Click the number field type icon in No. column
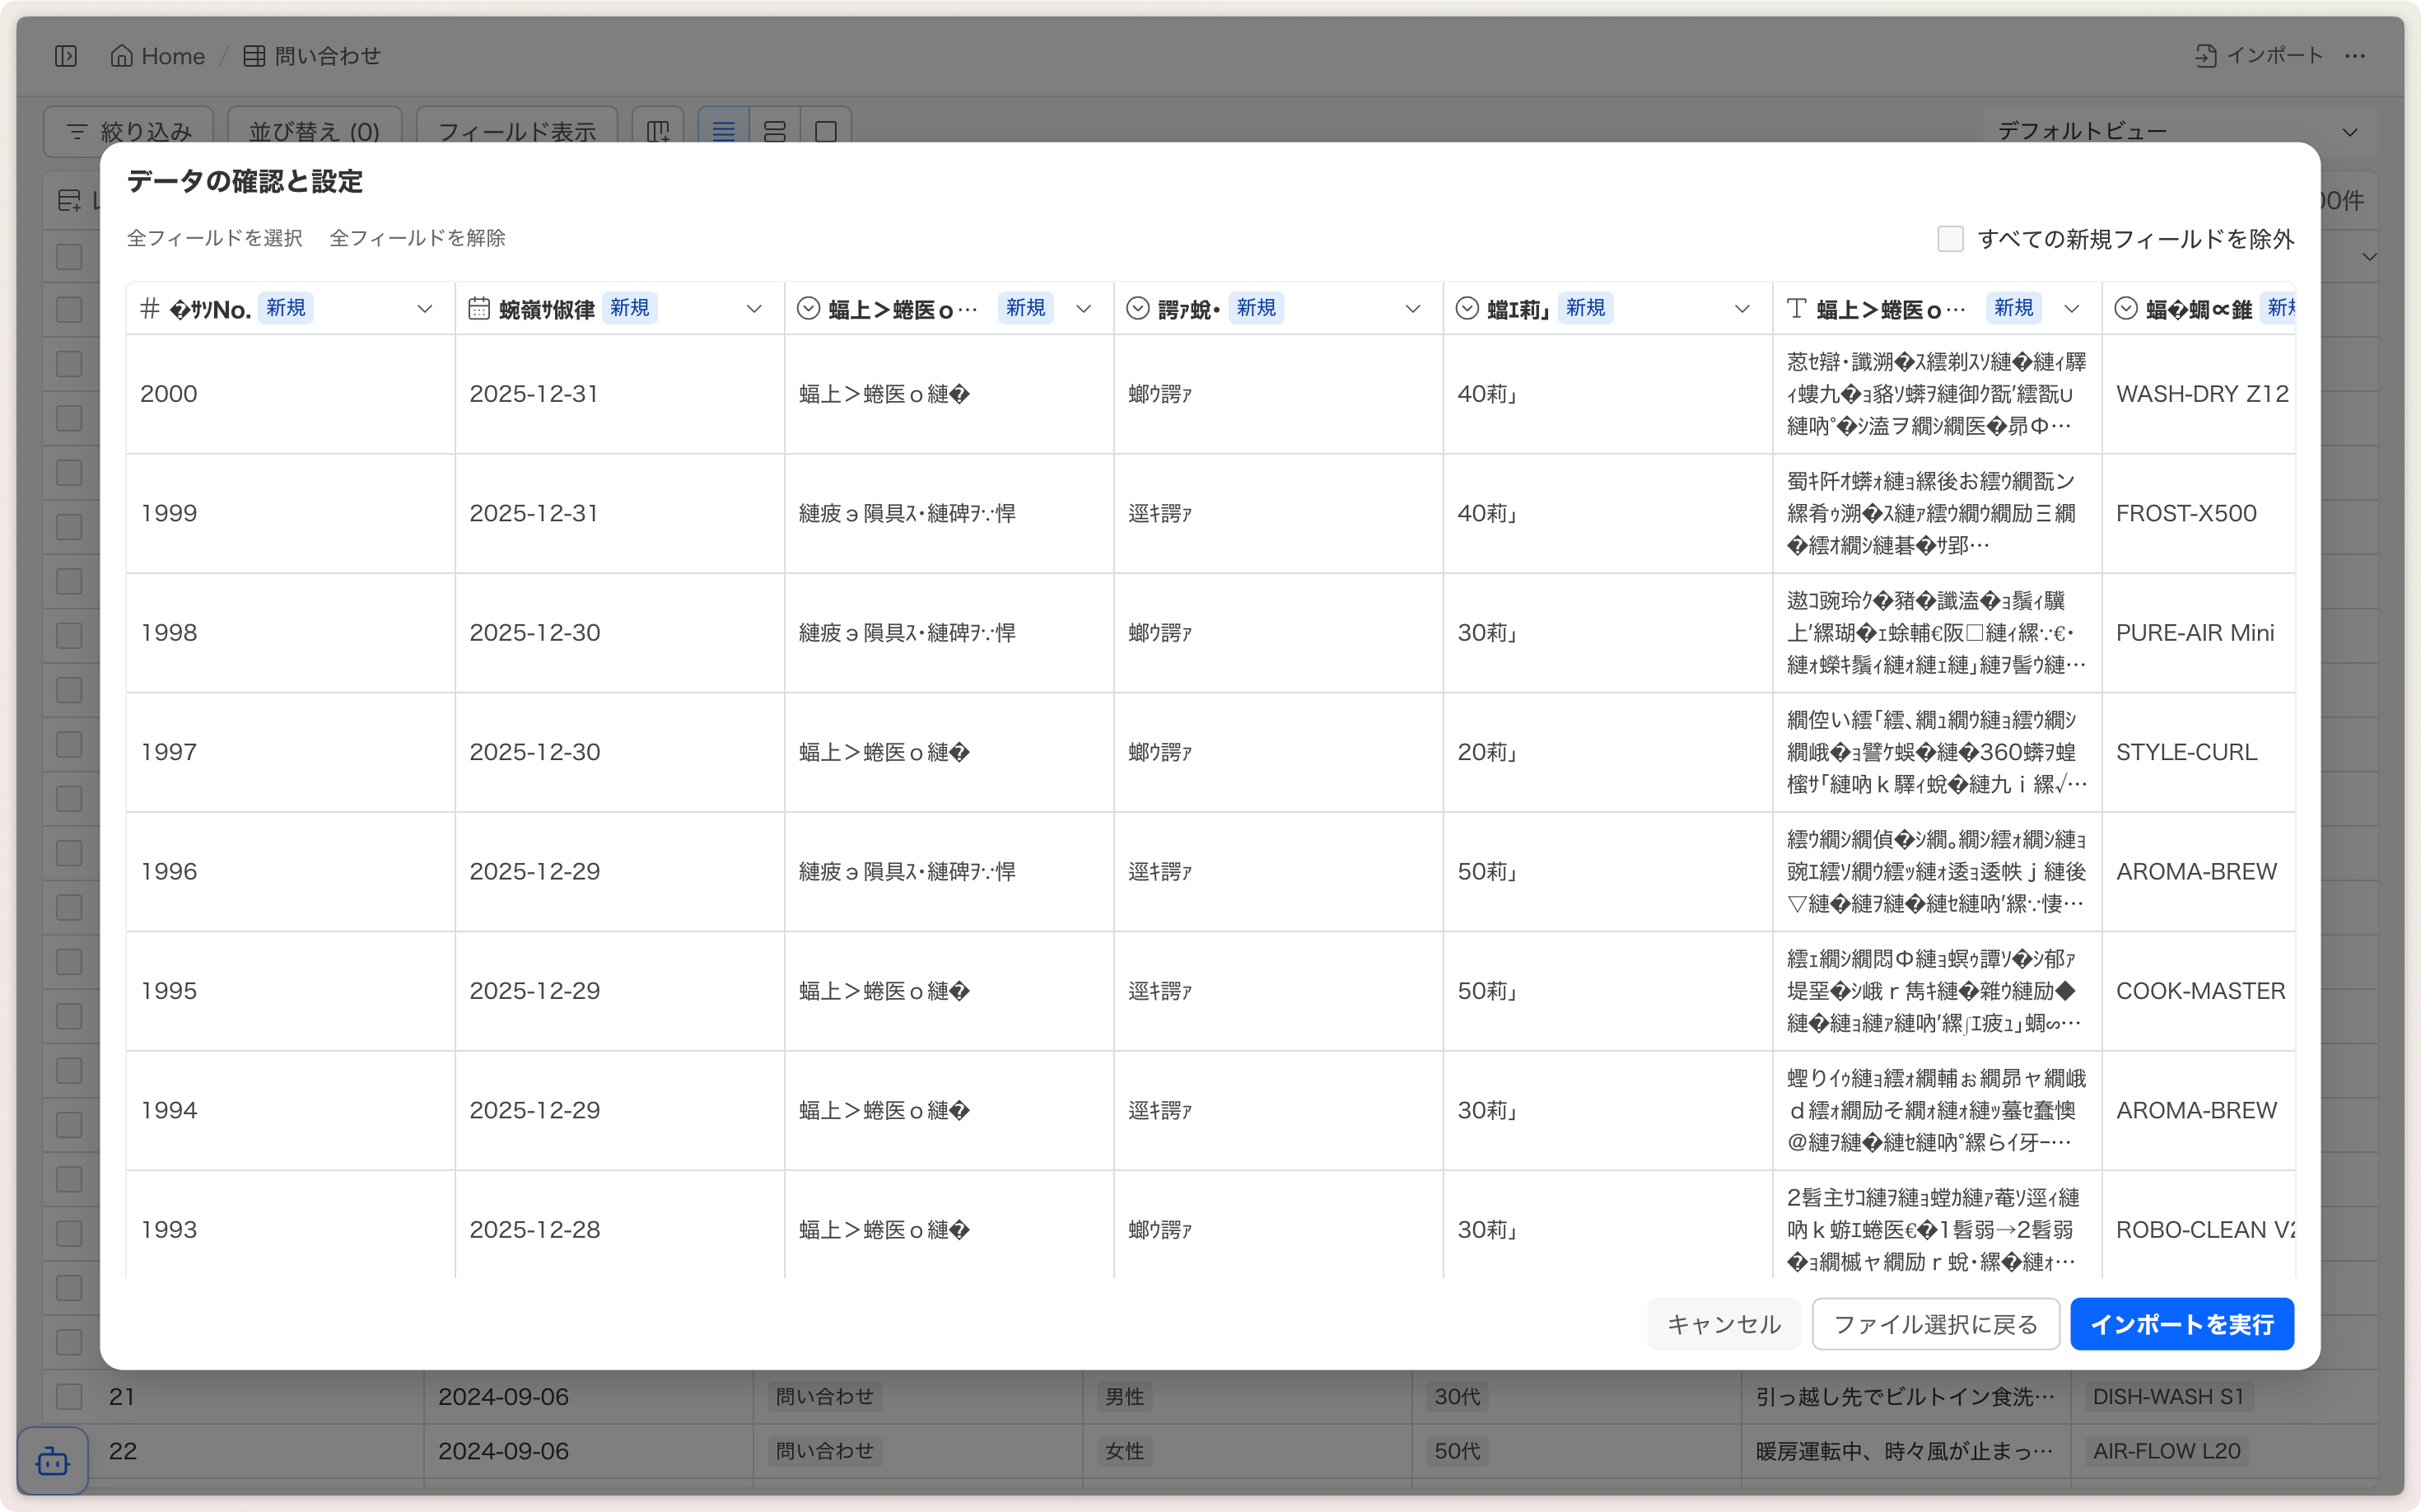Screen dimensions: 2421x1512 pos(150,309)
